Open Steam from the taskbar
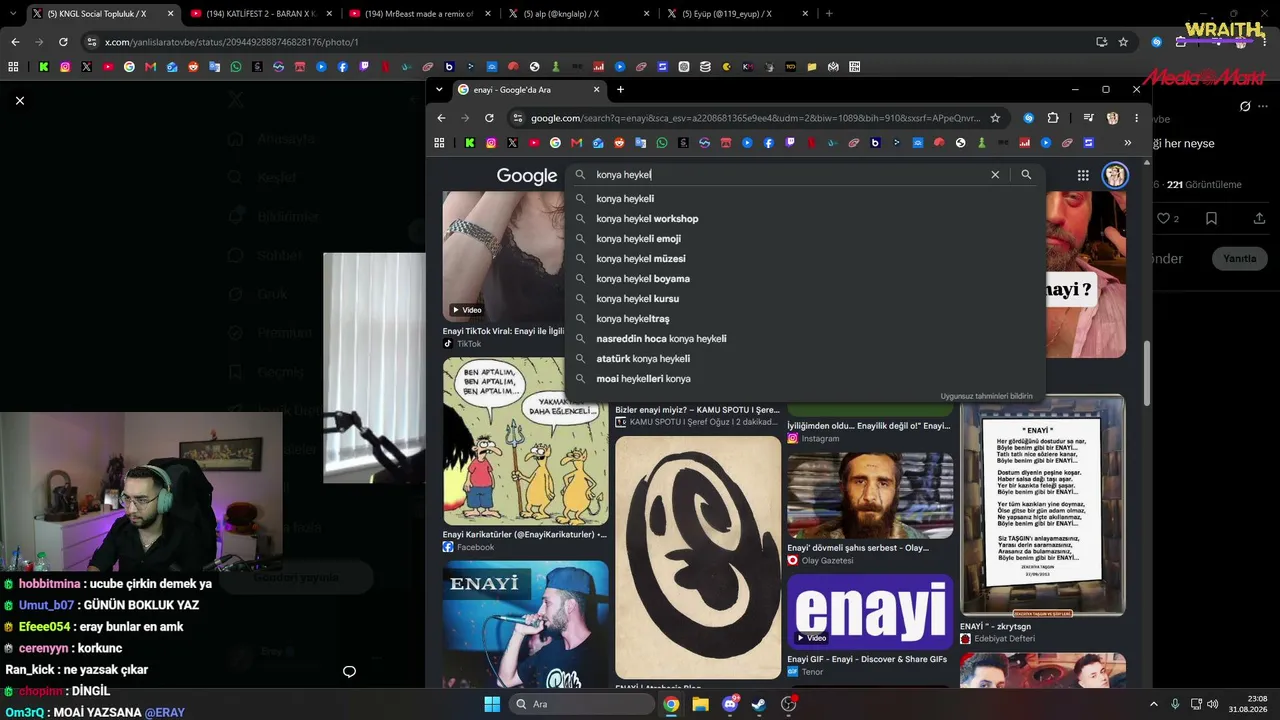The height and width of the screenshot is (720, 1280). (x=759, y=704)
